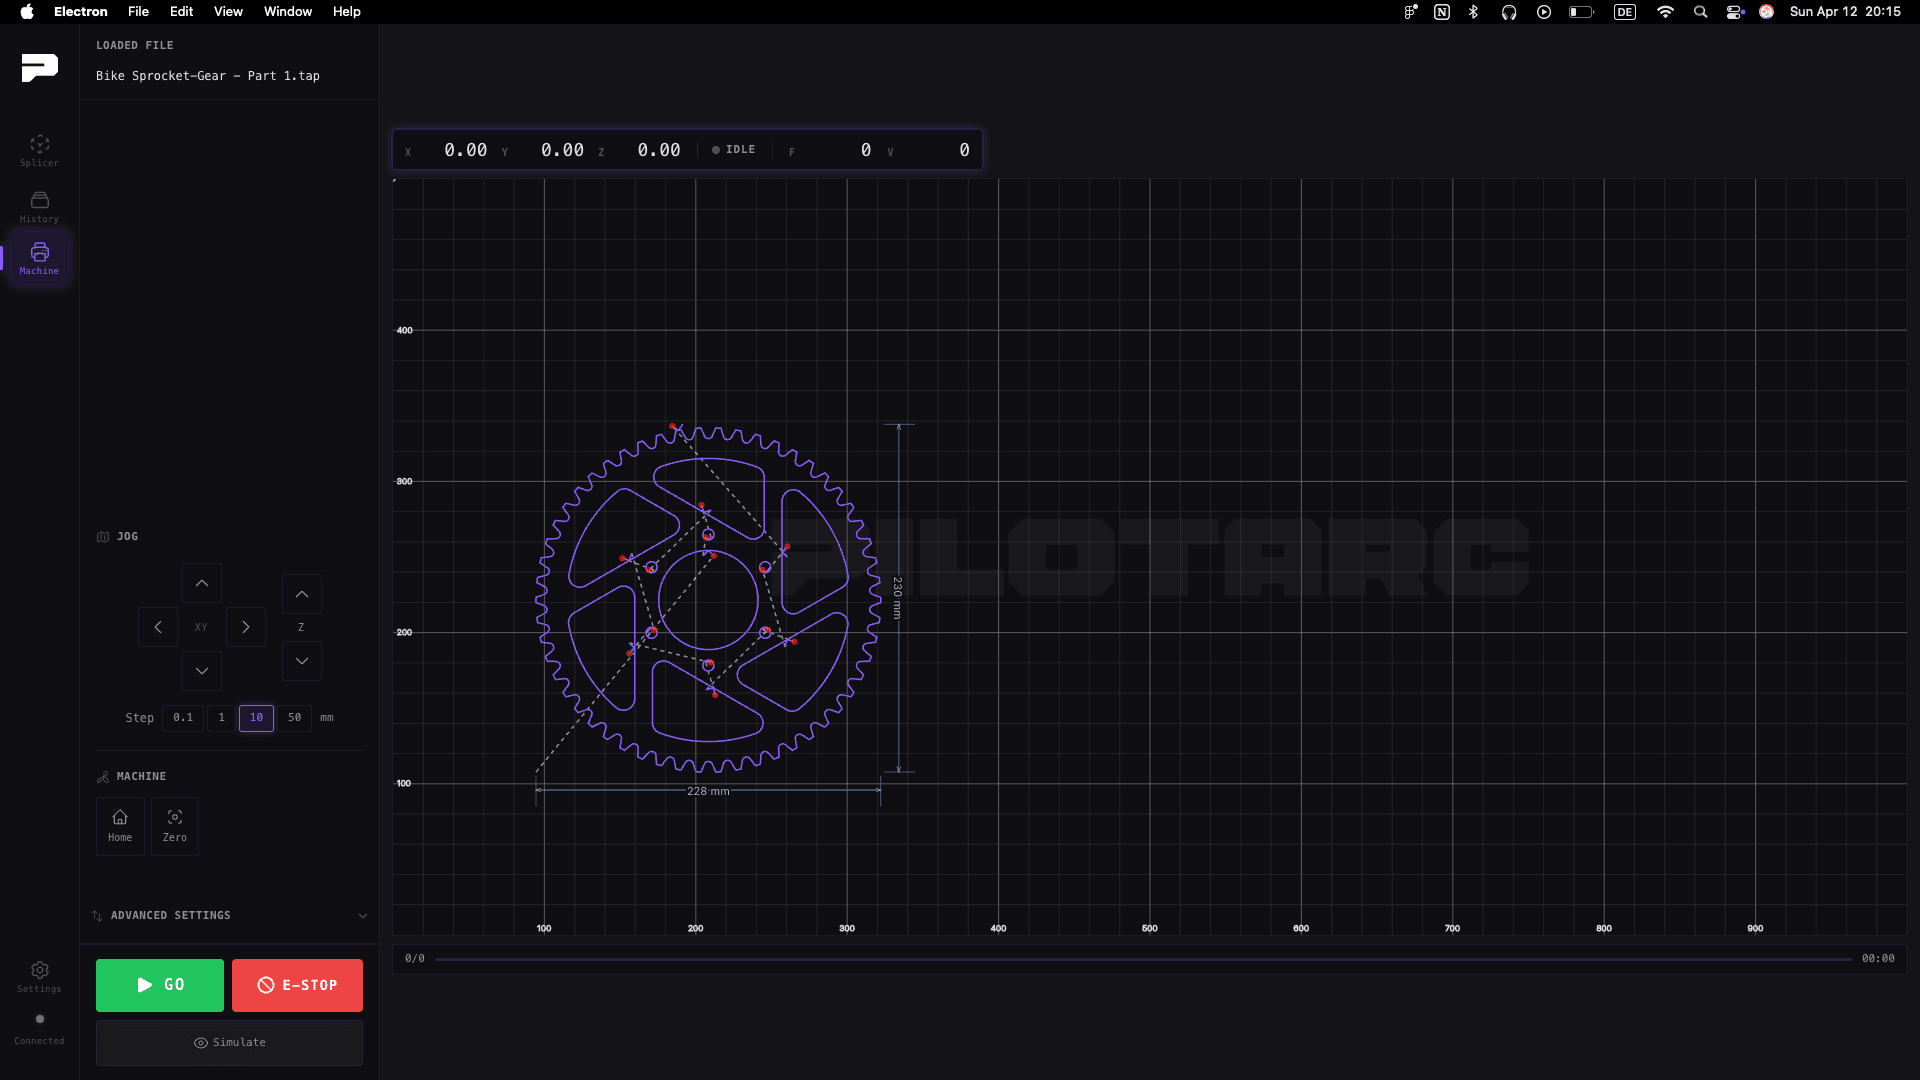Set jog step to 0.1 mm
This screenshot has width=1920, height=1080.
(x=183, y=718)
